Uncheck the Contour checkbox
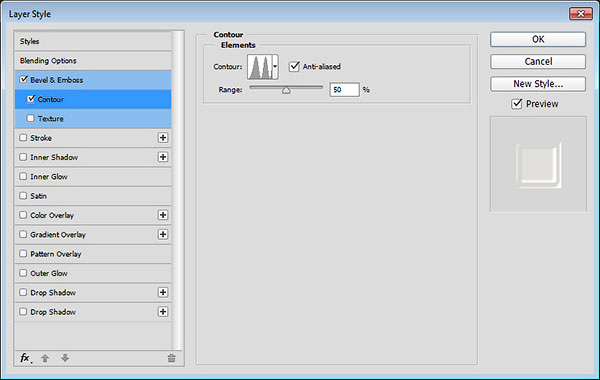 click(31, 99)
